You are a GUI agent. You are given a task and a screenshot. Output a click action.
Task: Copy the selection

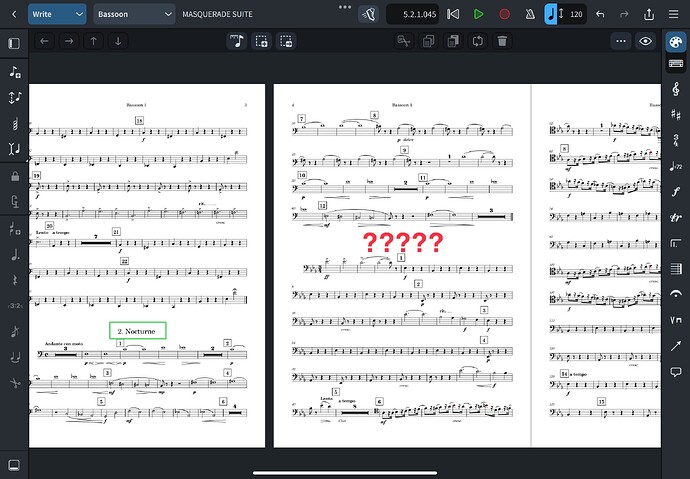pos(428,41)
